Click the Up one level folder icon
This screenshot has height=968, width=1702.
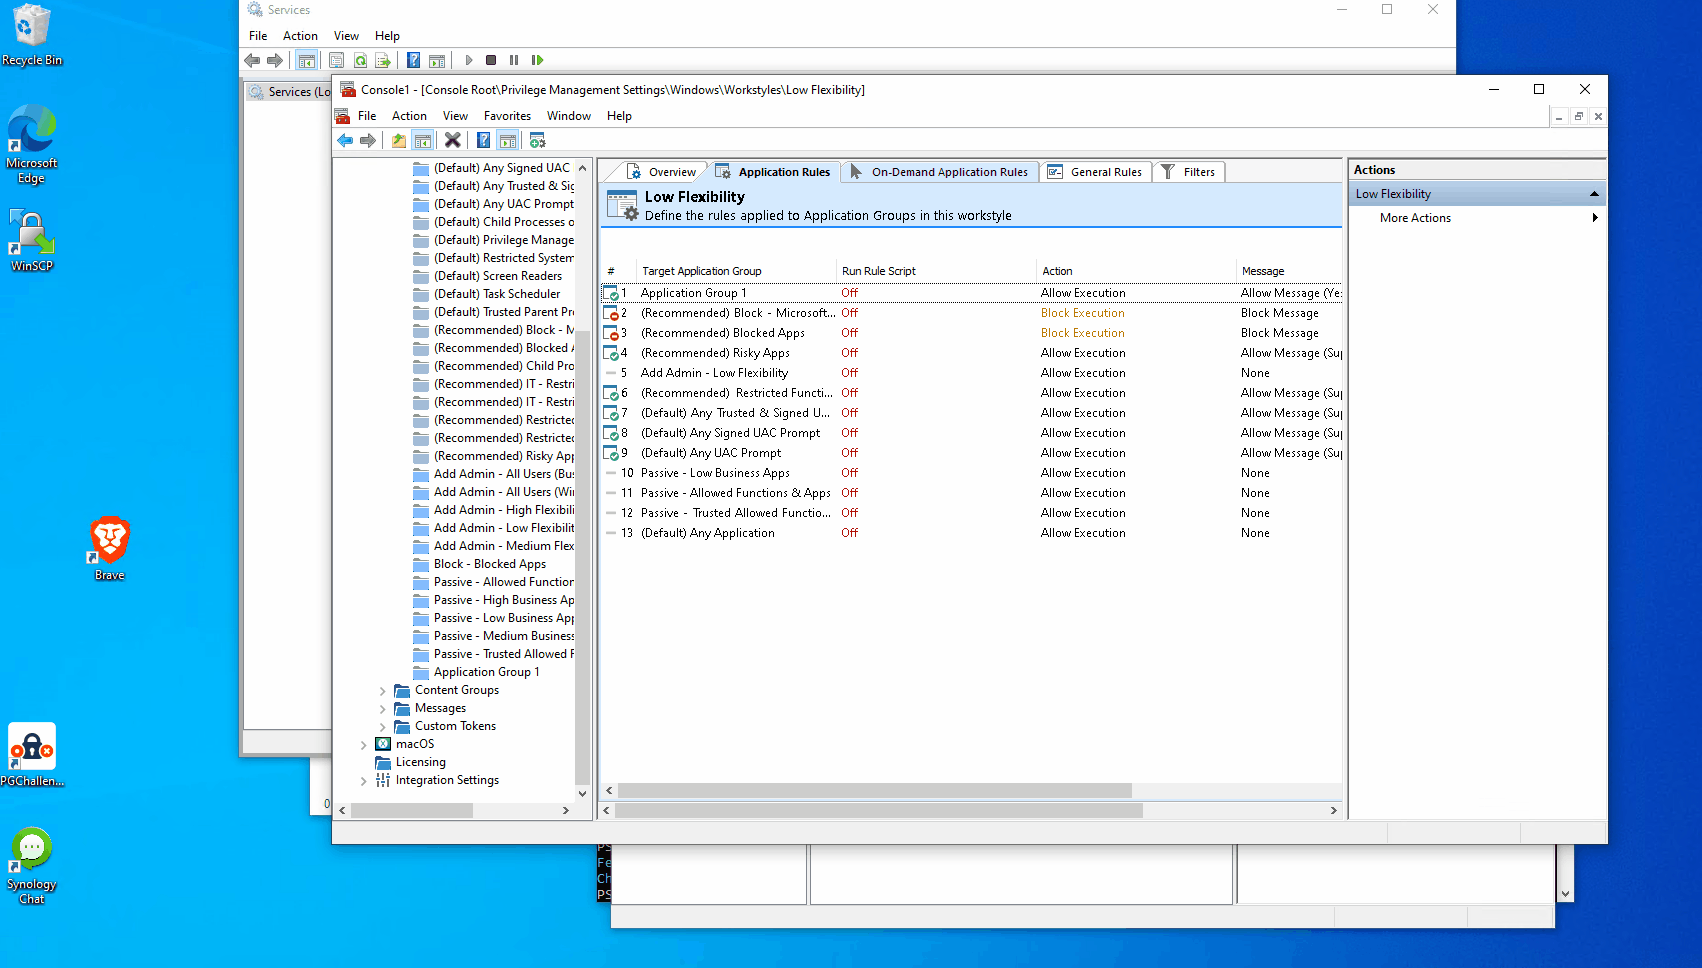tap(399, 141)
